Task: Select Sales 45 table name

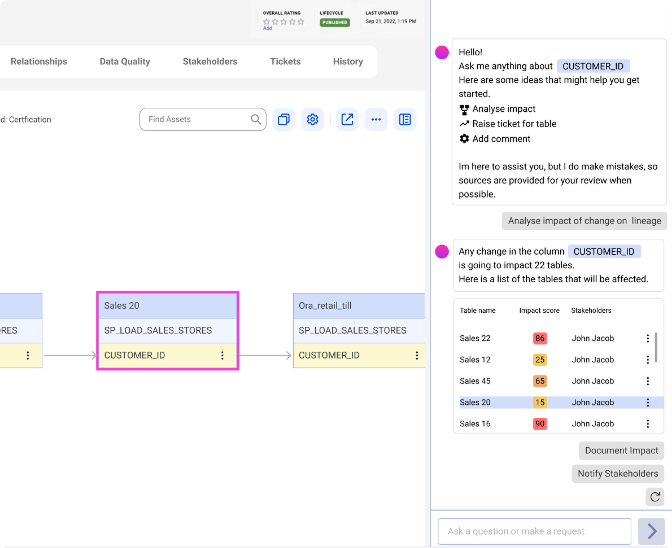Action: 475,381
